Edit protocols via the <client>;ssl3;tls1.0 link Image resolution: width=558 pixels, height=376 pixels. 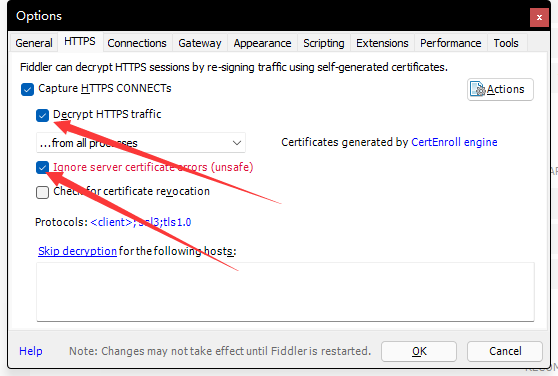tap(141, 222)
